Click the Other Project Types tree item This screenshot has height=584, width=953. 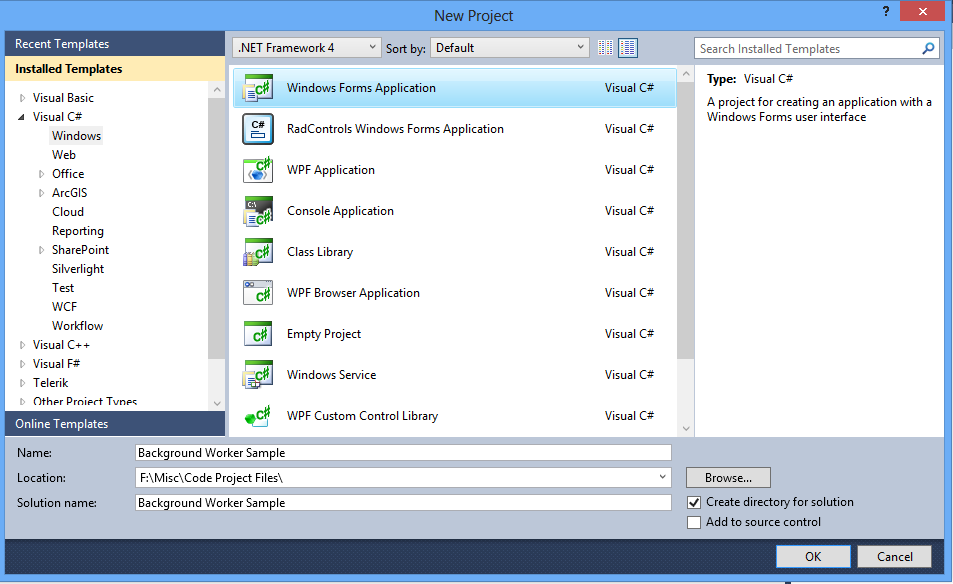tap(84, 402)
